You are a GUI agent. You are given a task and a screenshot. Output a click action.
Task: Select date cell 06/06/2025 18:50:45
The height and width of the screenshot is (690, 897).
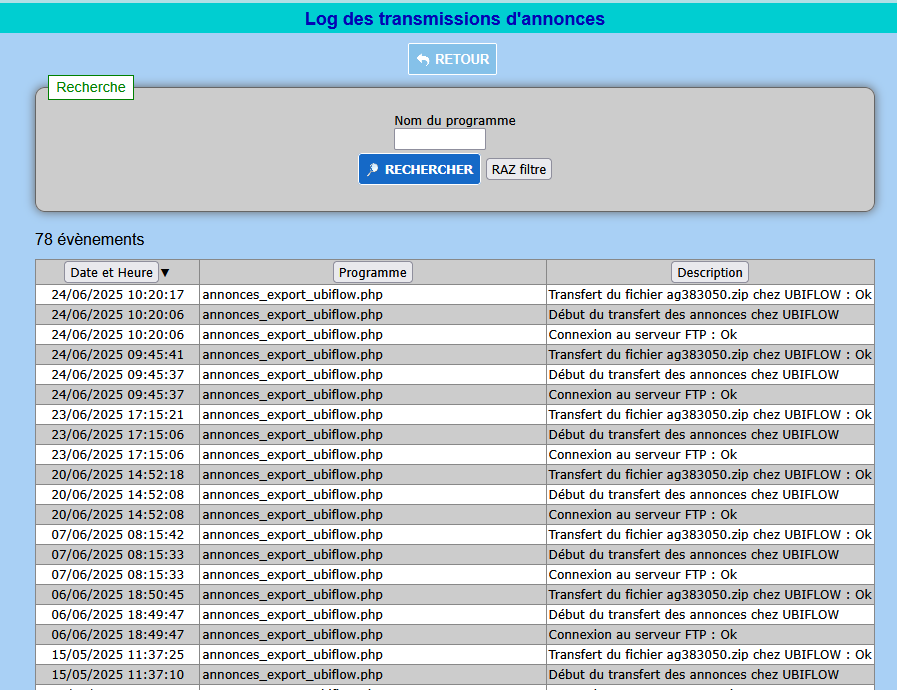(118, 595)
